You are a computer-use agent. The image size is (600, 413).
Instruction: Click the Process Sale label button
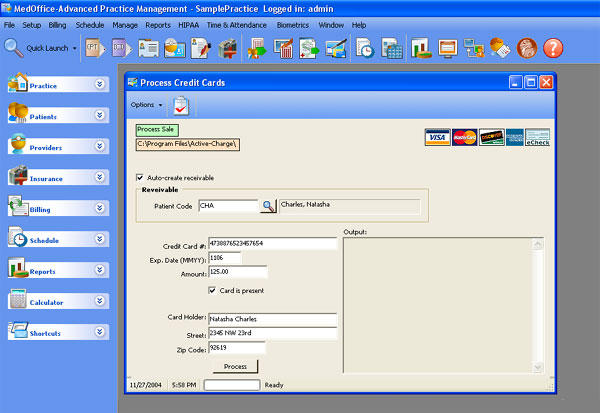click(x=155, y=129)
